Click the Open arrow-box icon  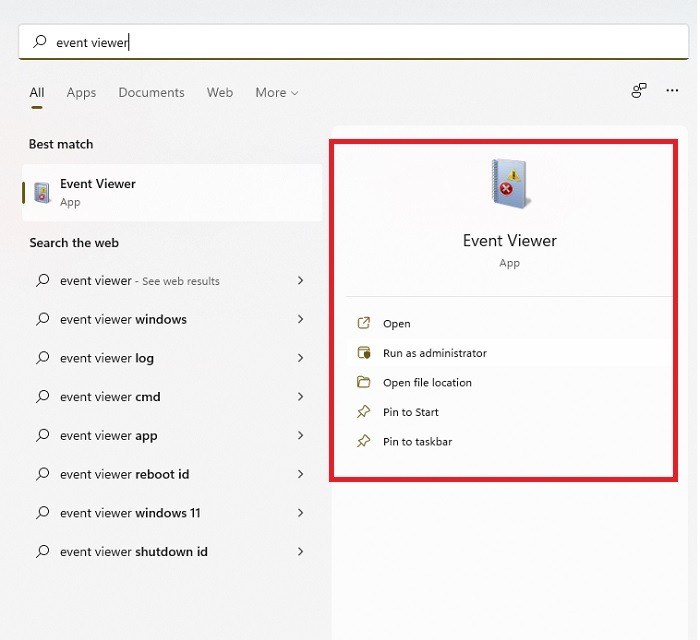[x=364, y=323]
